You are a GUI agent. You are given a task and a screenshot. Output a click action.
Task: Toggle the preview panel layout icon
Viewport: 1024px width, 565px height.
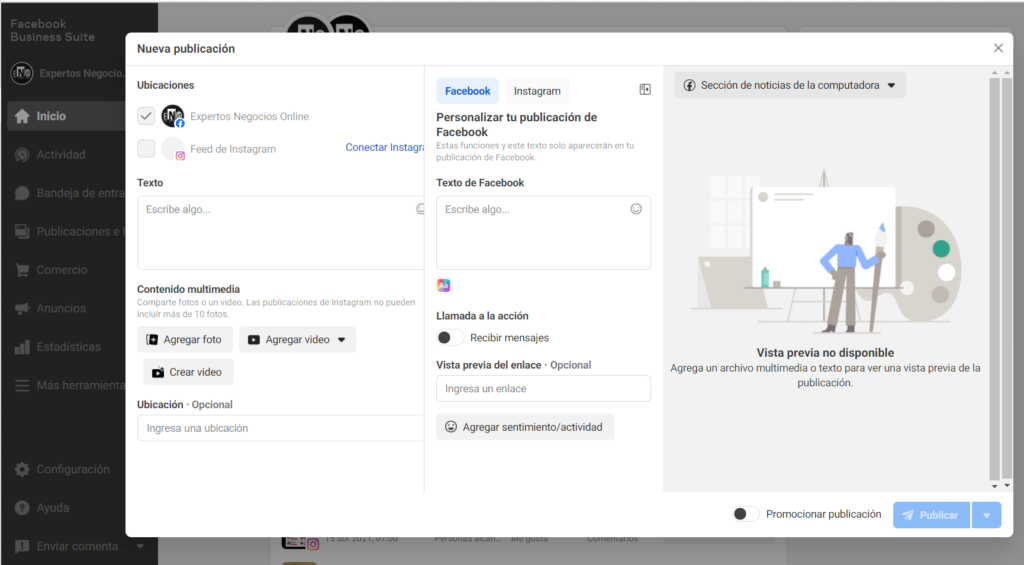tap(645, 89)
